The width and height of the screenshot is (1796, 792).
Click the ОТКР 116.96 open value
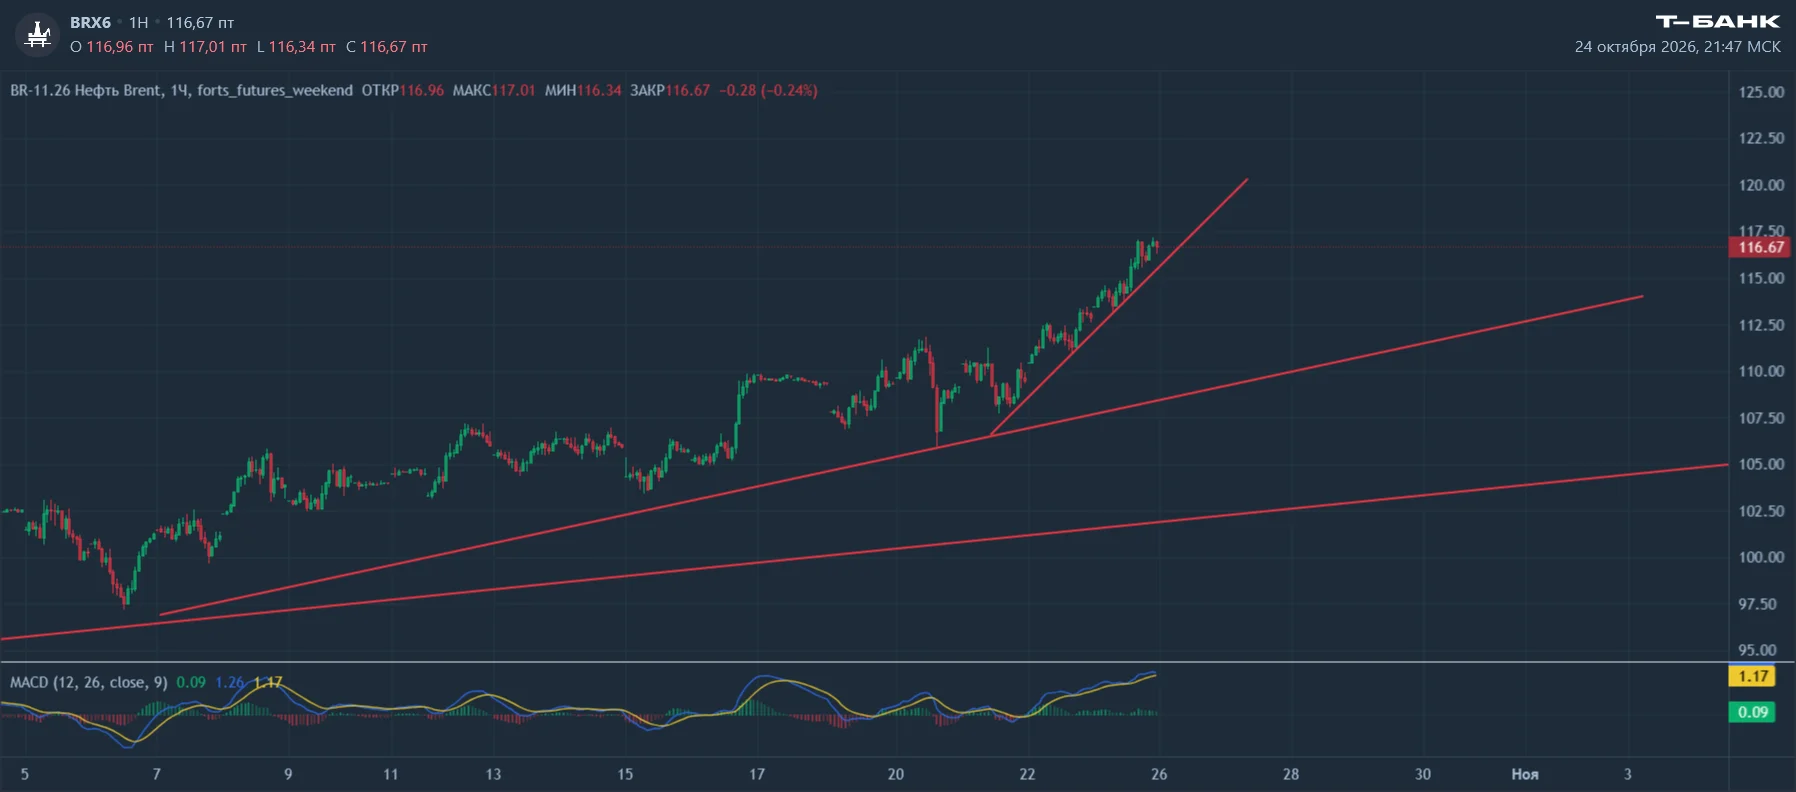pos(402,90)
